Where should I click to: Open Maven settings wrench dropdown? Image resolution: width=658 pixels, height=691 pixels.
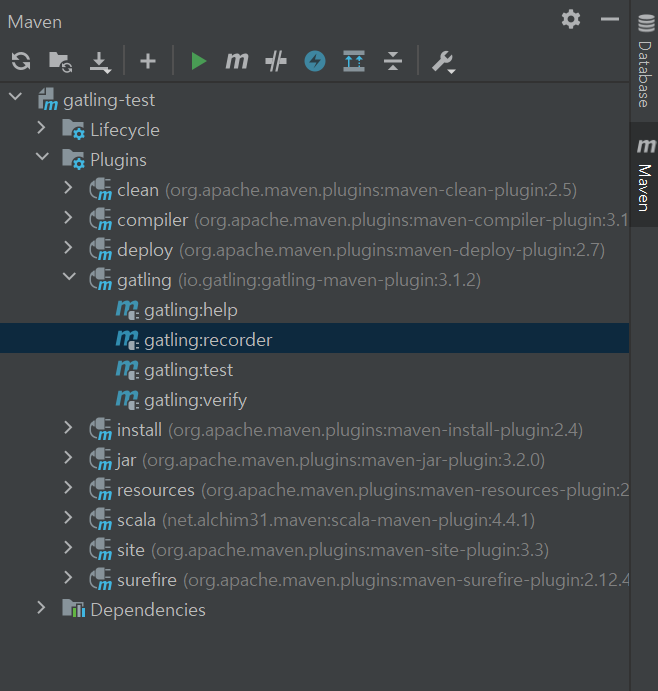[443, 62]
